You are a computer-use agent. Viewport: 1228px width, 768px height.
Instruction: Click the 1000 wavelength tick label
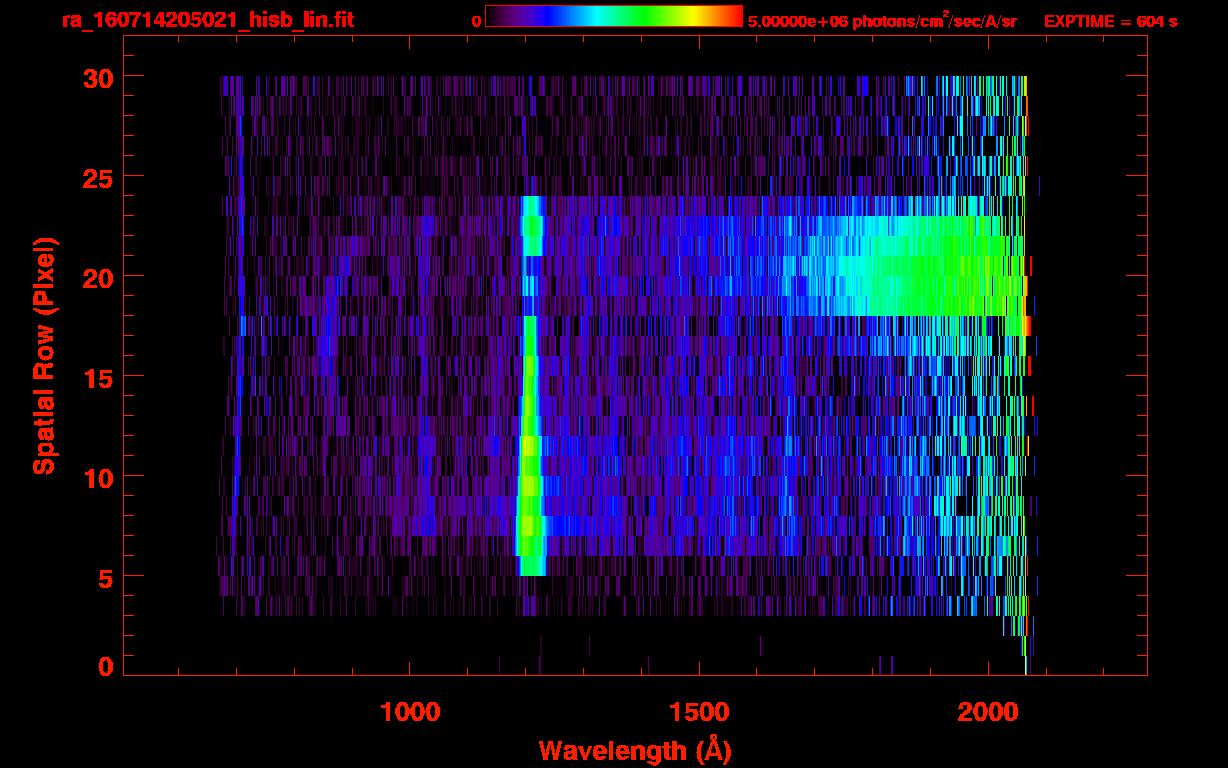tap(410, 712)
